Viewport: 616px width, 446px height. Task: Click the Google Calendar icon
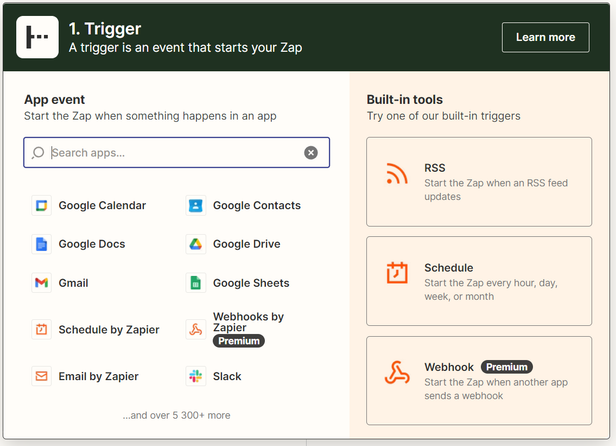coord(41,206)
